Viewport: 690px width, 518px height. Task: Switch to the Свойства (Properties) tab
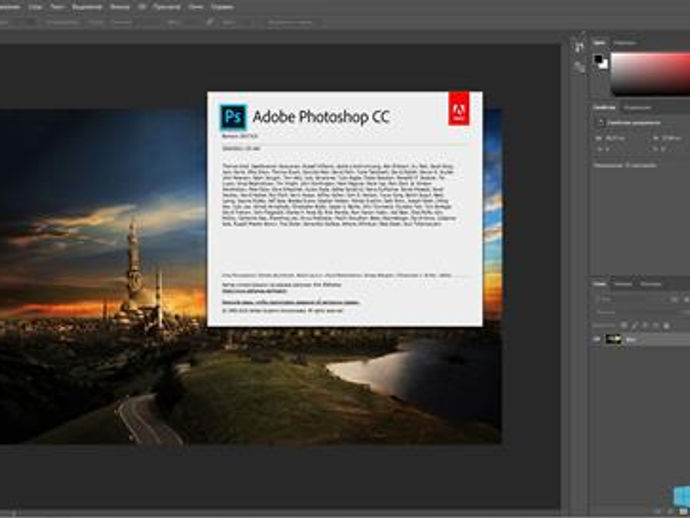[604, 107]
